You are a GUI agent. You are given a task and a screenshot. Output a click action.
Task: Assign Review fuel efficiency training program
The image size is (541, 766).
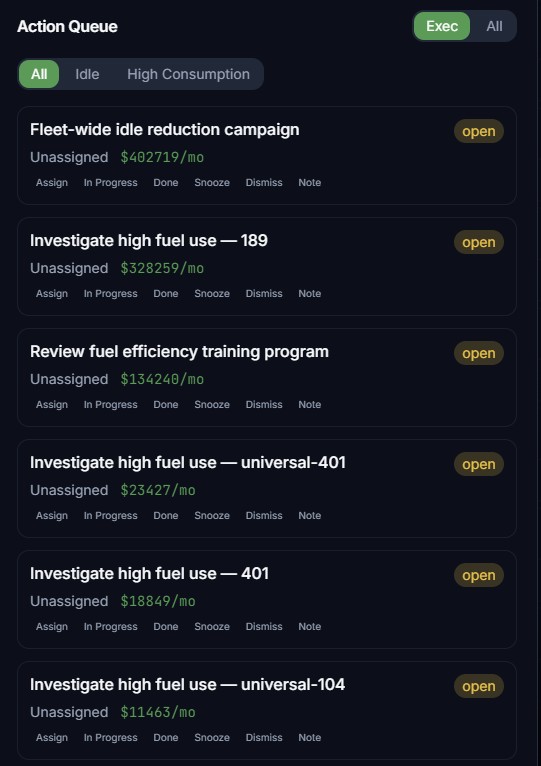(52, 404)
